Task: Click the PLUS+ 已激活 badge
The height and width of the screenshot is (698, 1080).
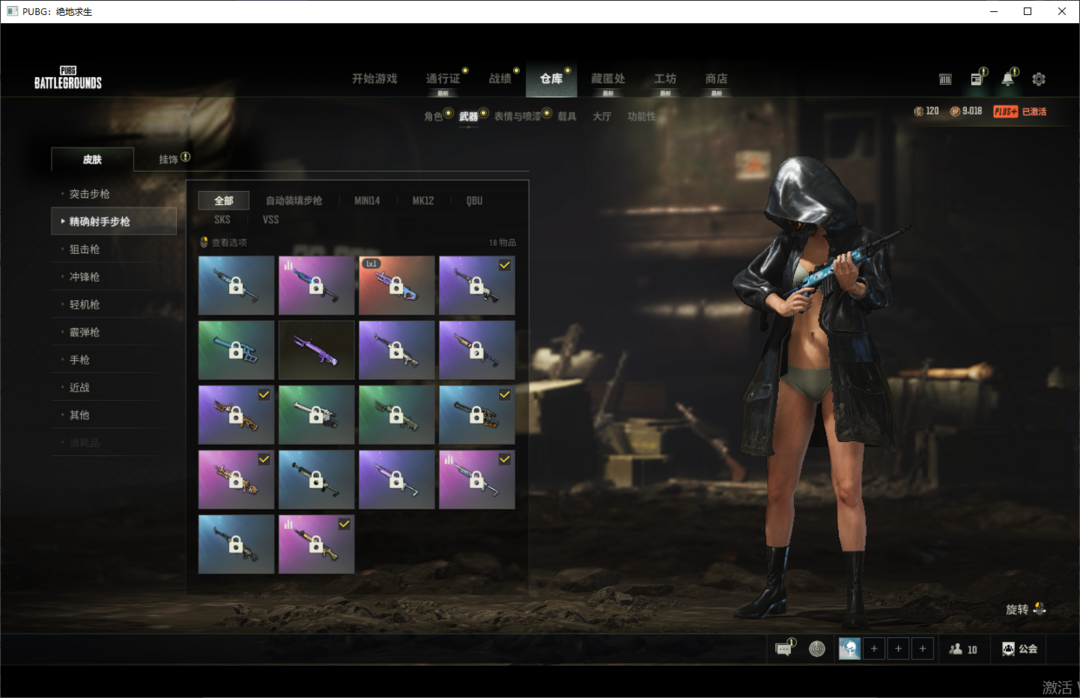Action: 1019,112
